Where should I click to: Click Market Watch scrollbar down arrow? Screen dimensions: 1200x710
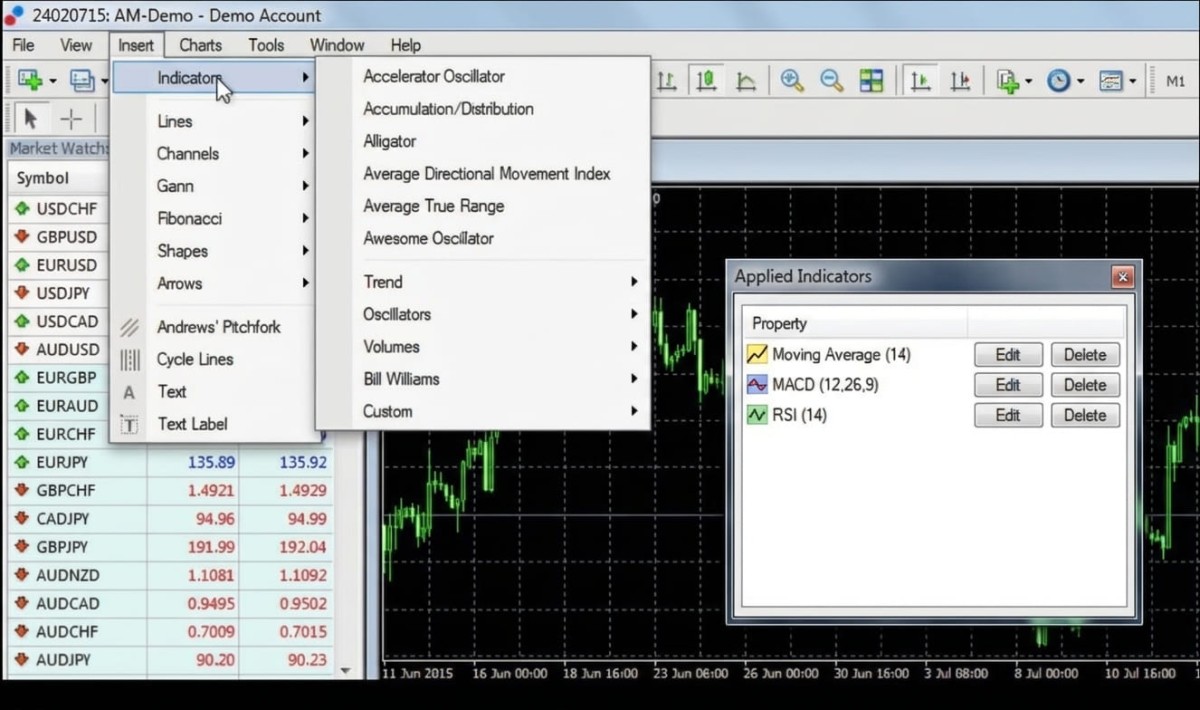346,670
